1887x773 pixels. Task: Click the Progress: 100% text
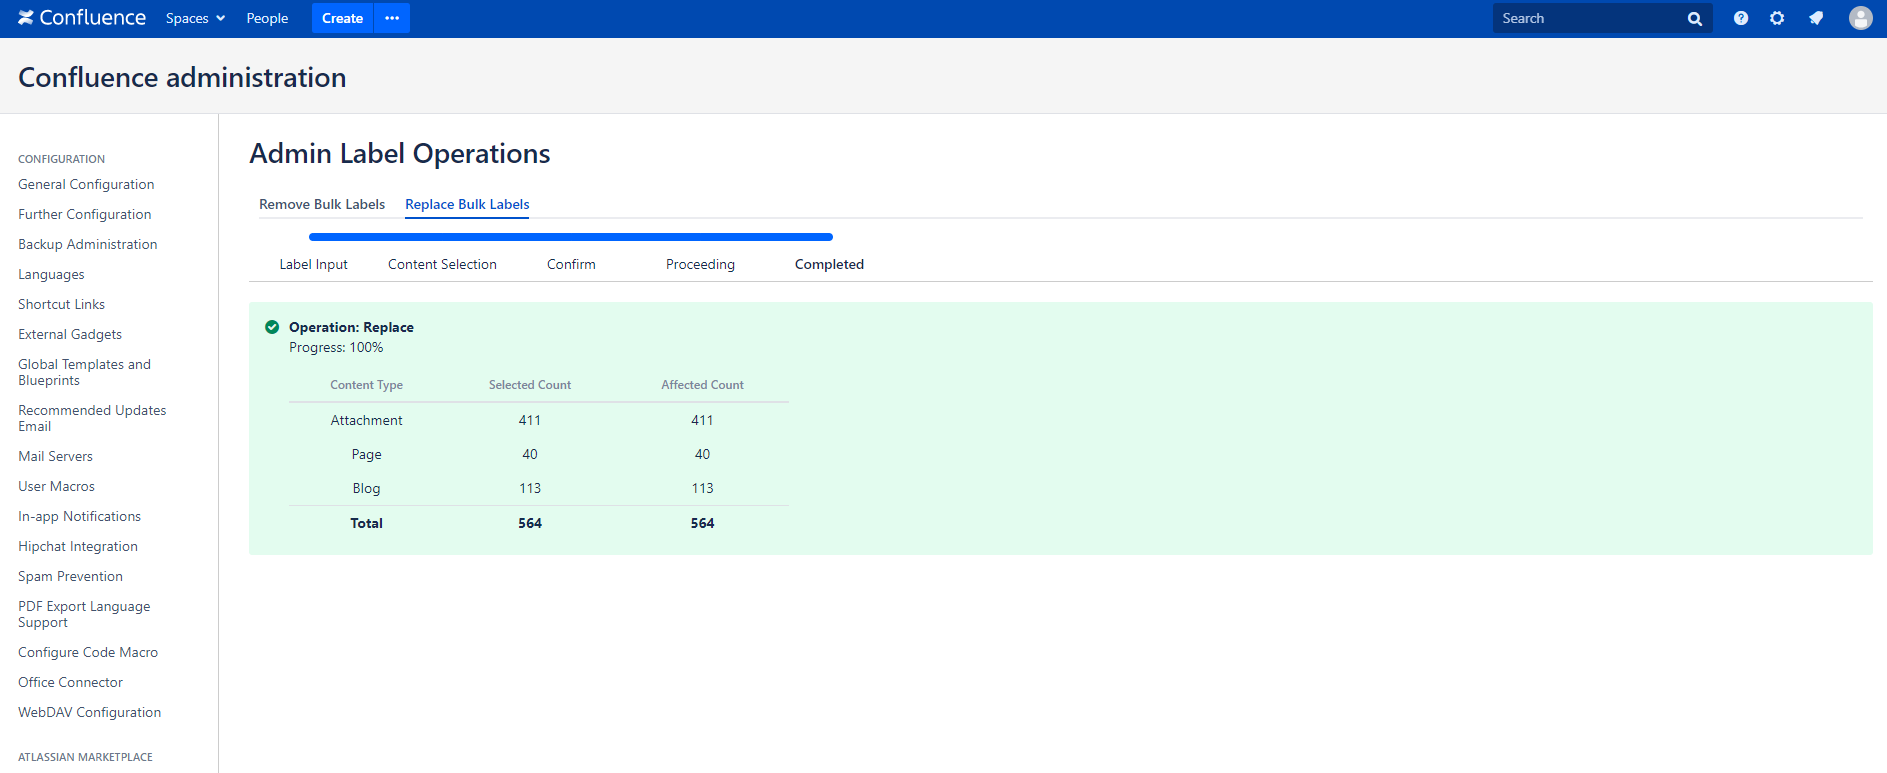(x=336, y=347)
